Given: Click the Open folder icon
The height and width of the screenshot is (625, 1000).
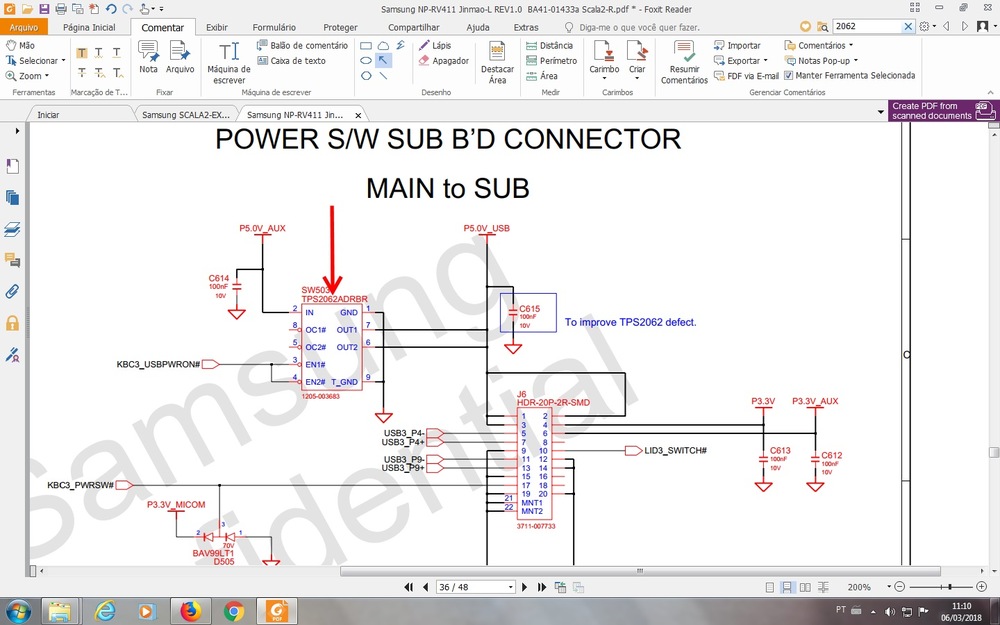Looking at the screenshot, I should (27, 9).
